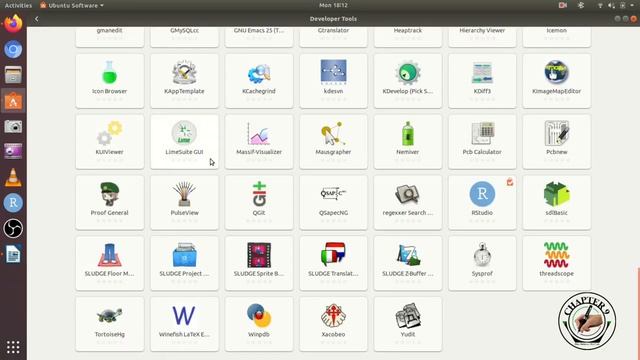The width and height of the screenshot is (640, 360).
Task: Select the Yudit editor tile
Action: tap(408, 324)
